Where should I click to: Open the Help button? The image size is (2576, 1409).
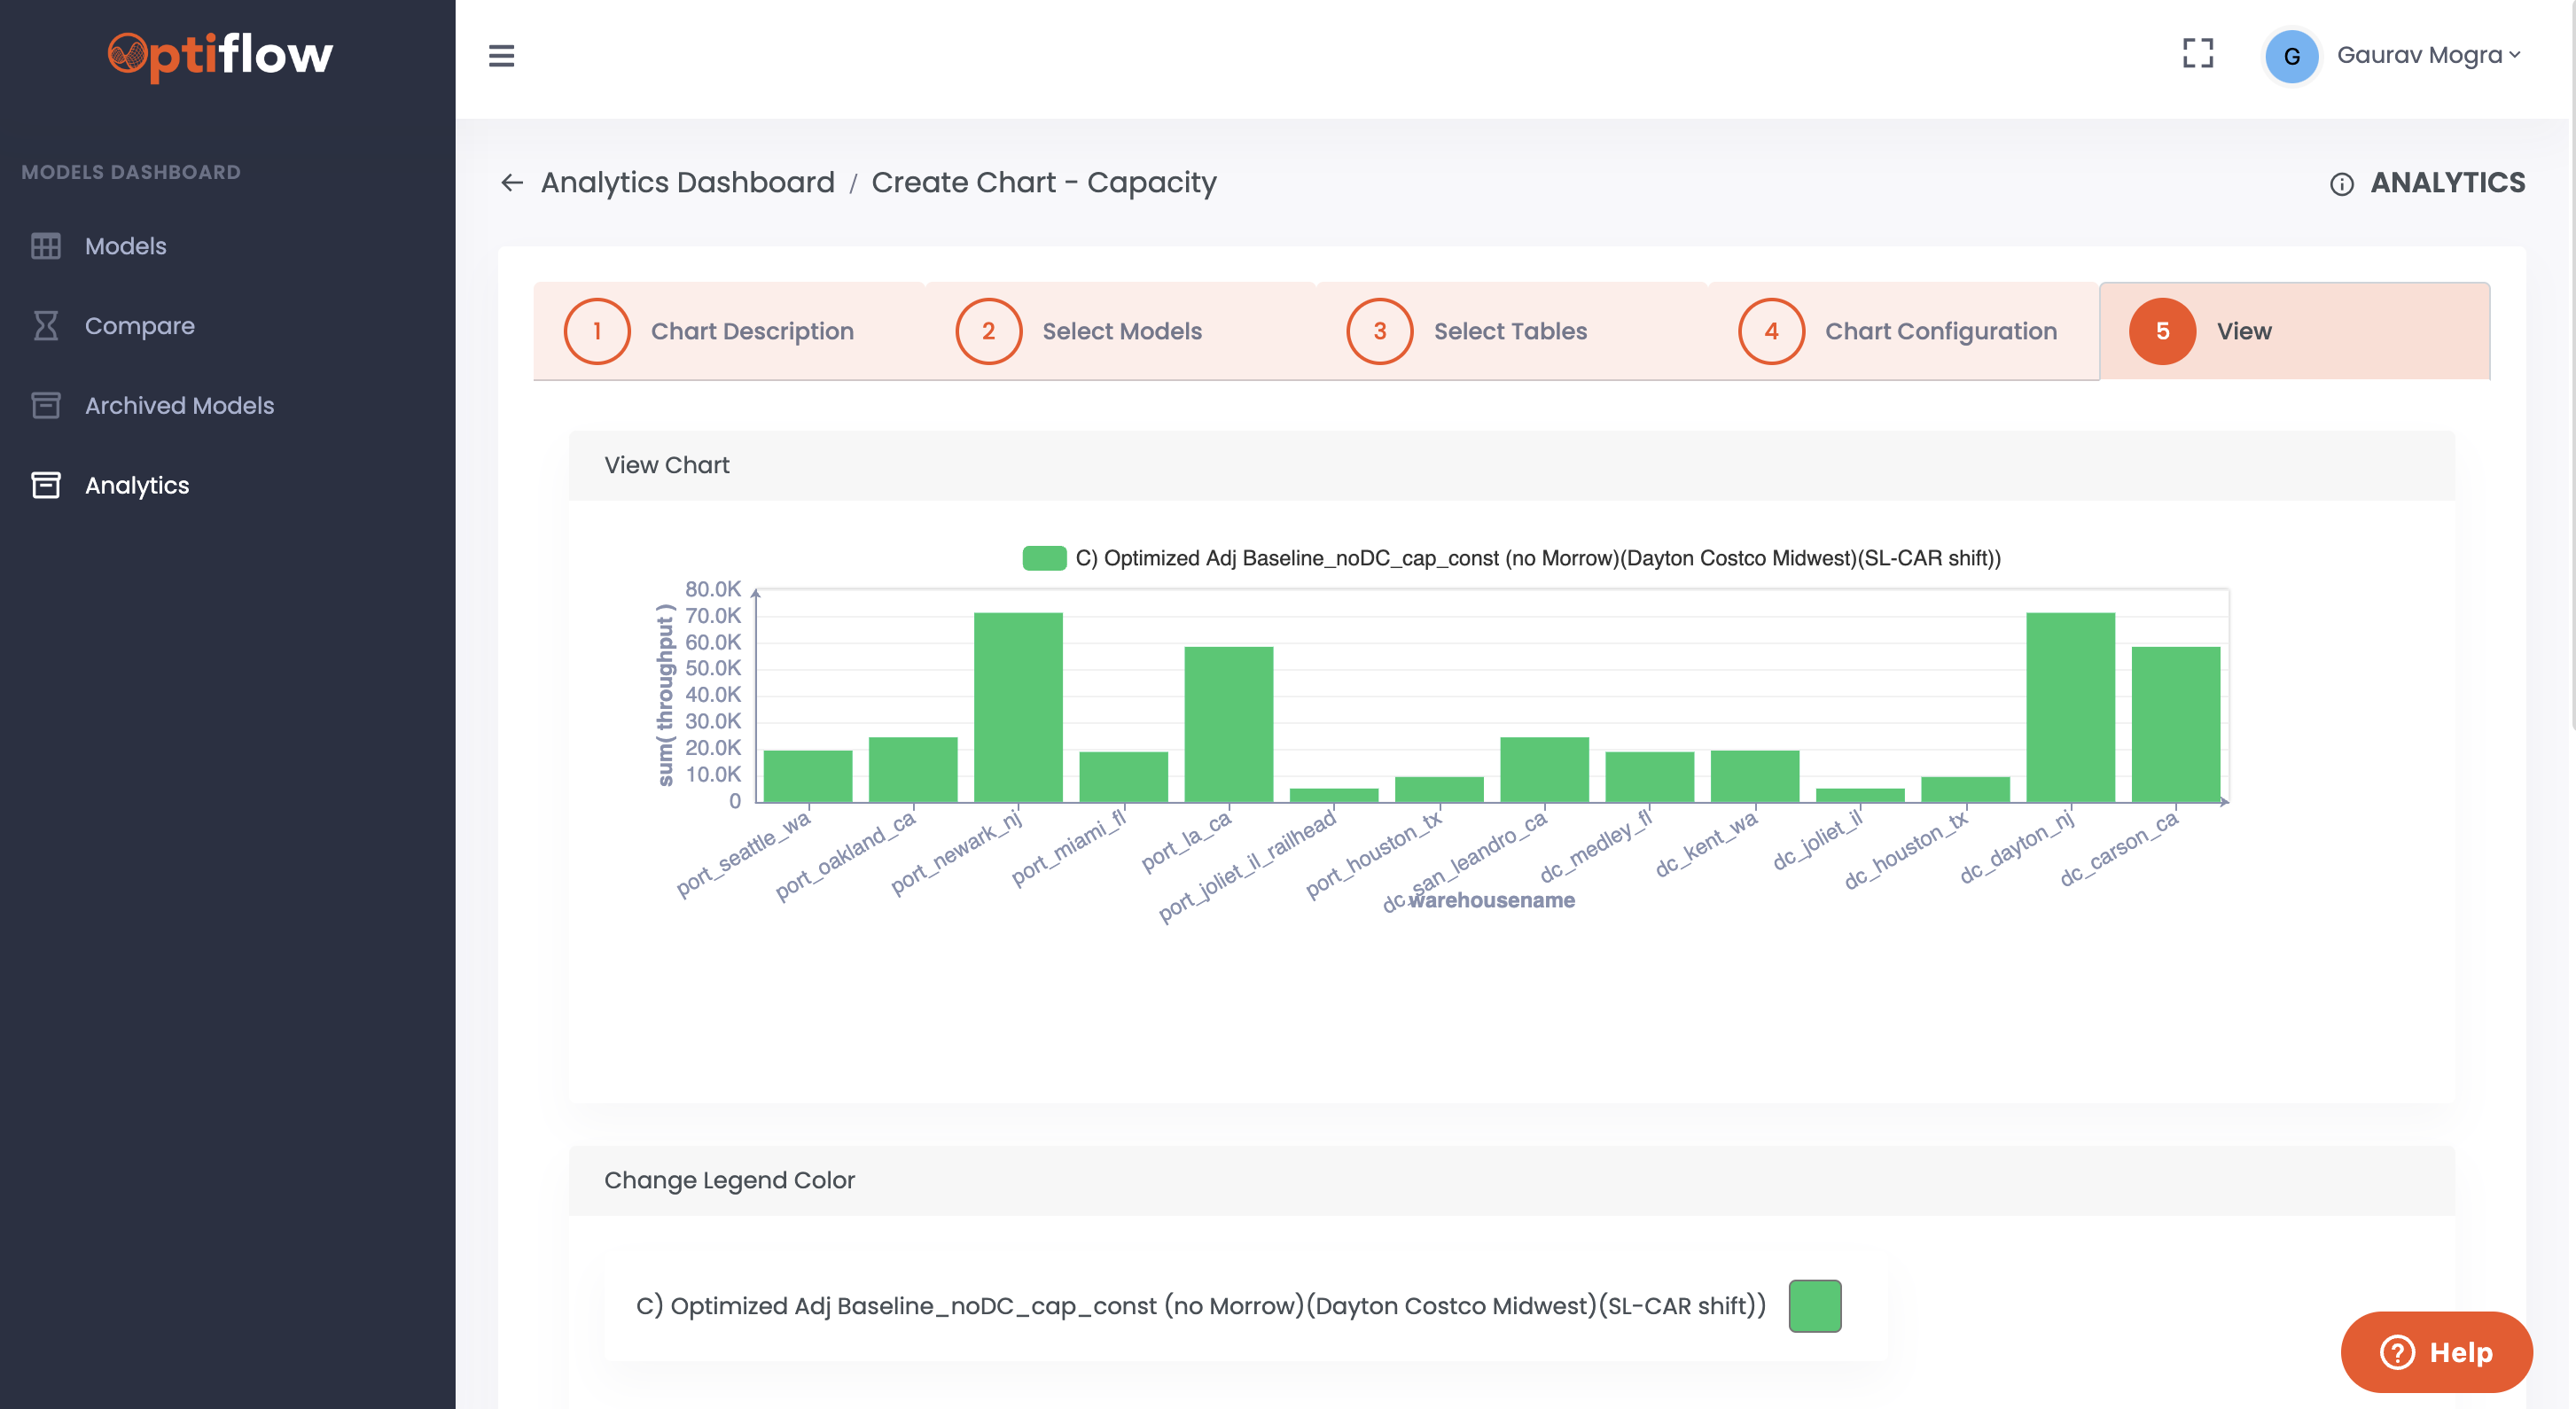2436,1352
